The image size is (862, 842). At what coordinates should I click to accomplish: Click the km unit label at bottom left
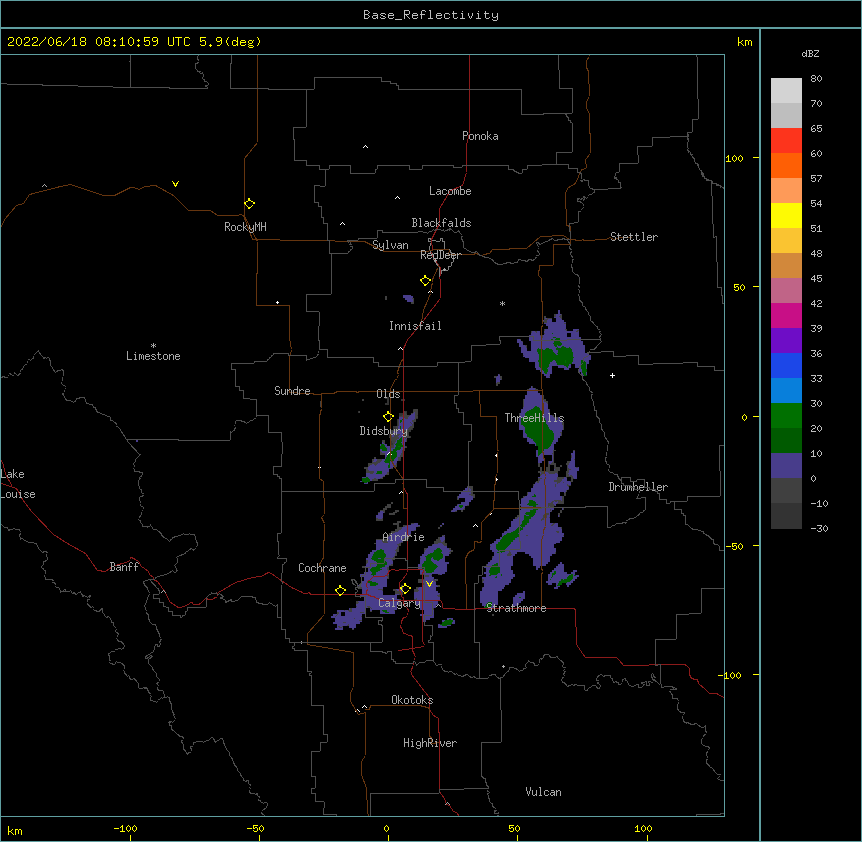15,830
